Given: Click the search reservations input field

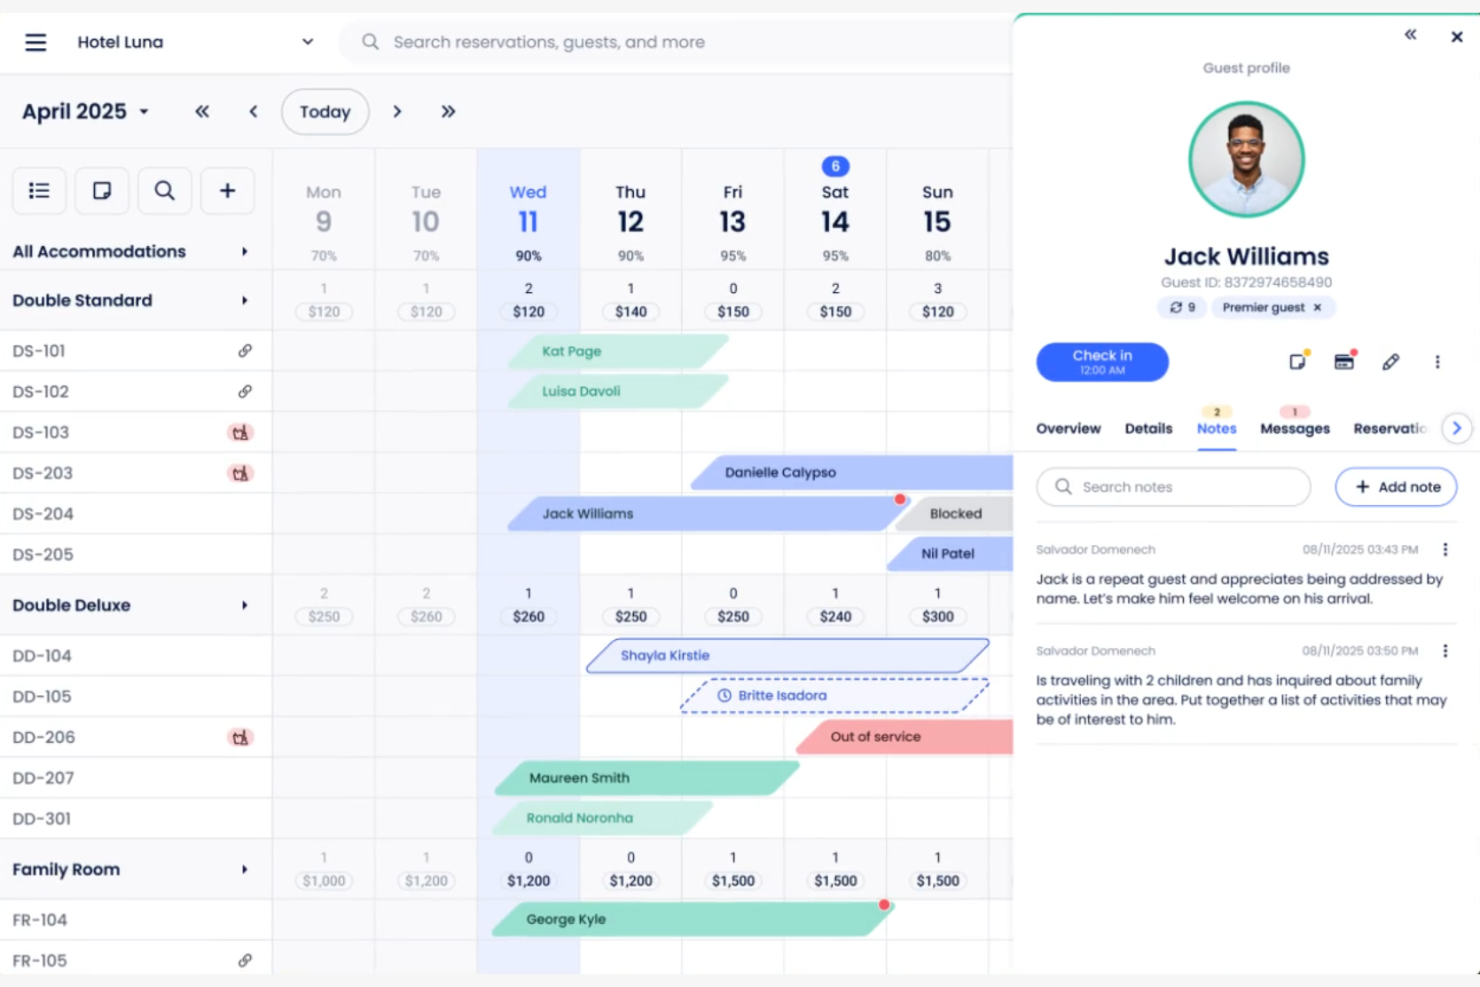Looking at the screenshot, I should (x=675, y=42).
